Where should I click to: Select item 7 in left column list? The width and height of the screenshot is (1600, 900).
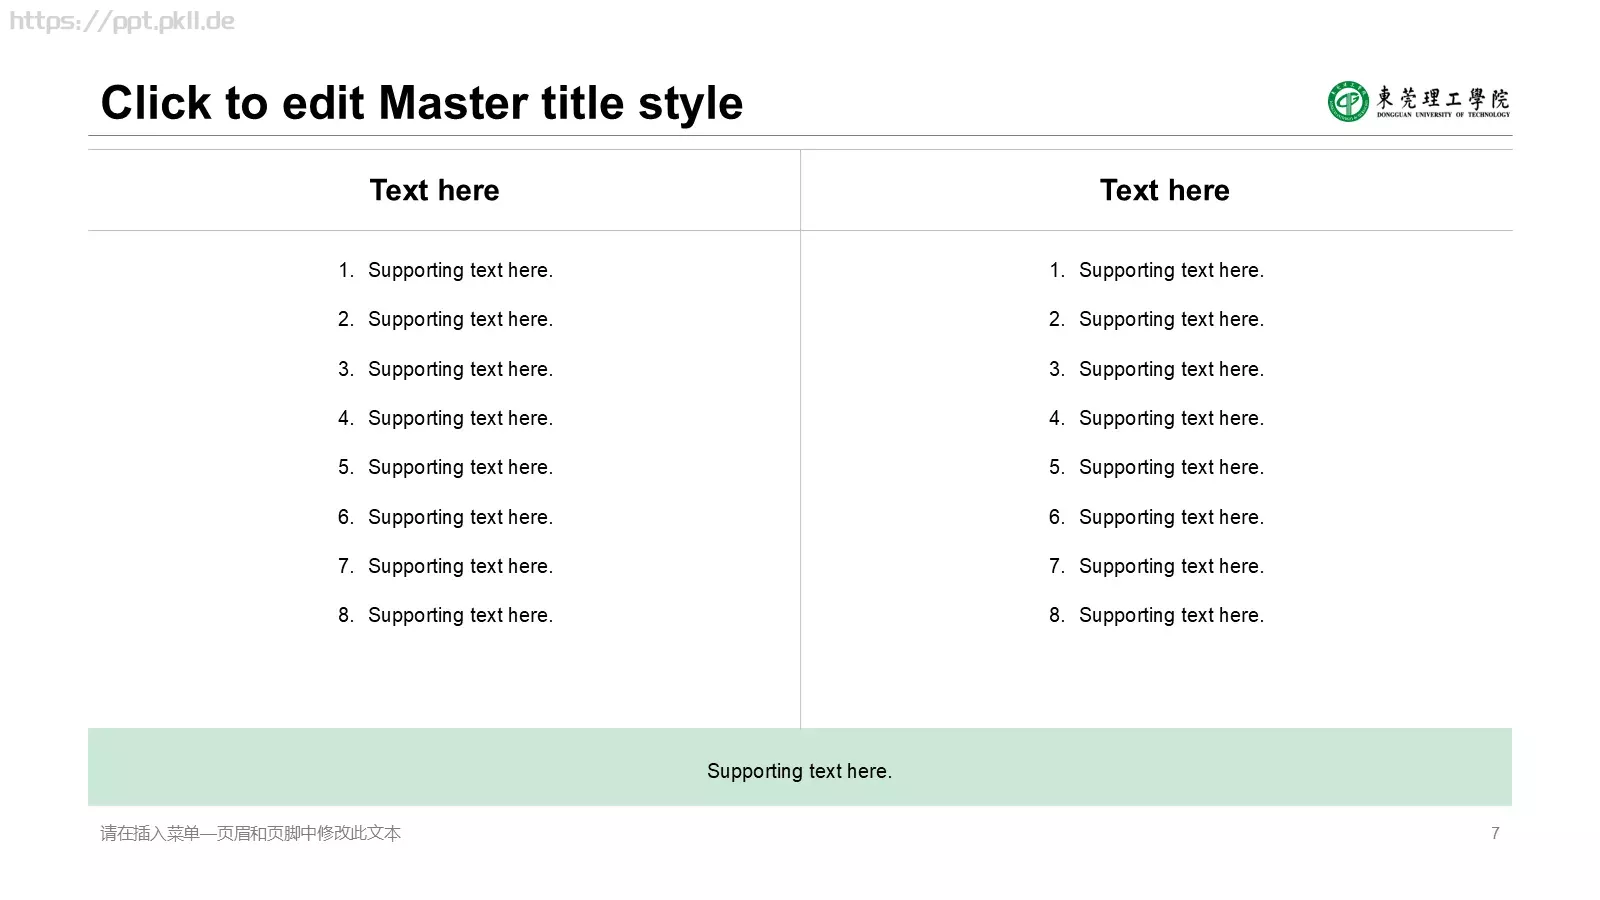click(445, 566)
